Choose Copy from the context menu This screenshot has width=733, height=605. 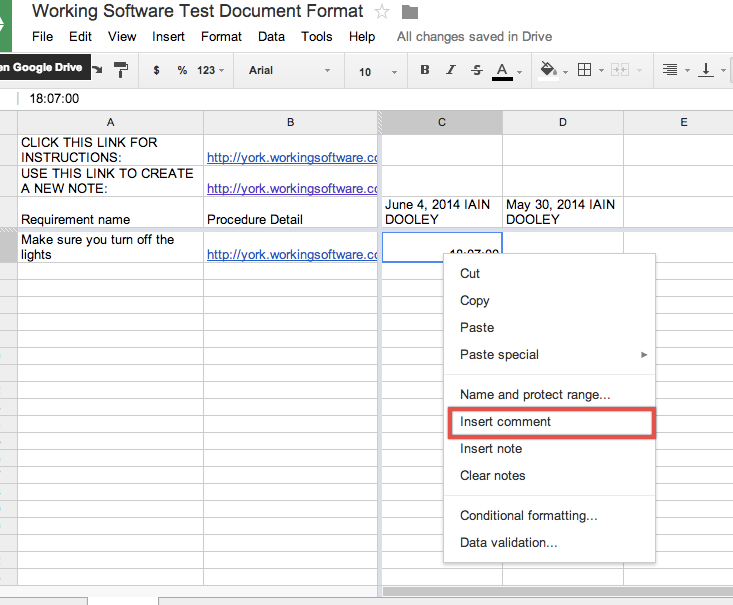coord(549,301)
